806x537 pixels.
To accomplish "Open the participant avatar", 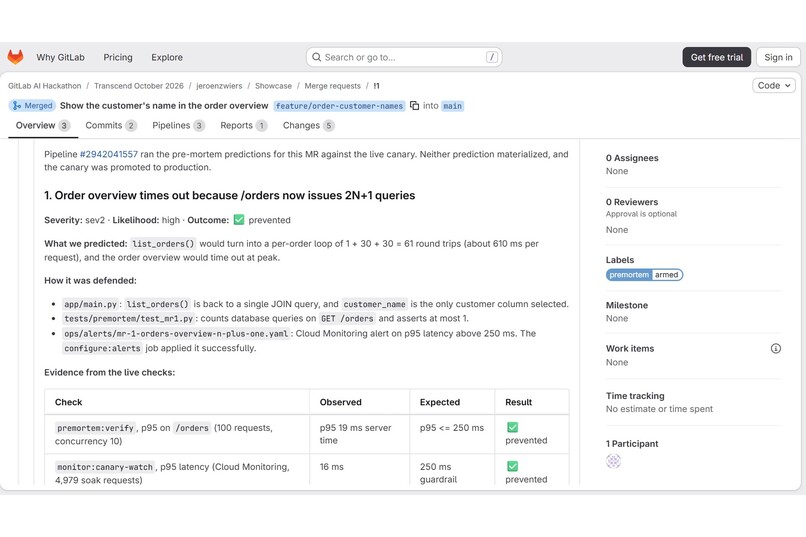I will pos(613,461).
